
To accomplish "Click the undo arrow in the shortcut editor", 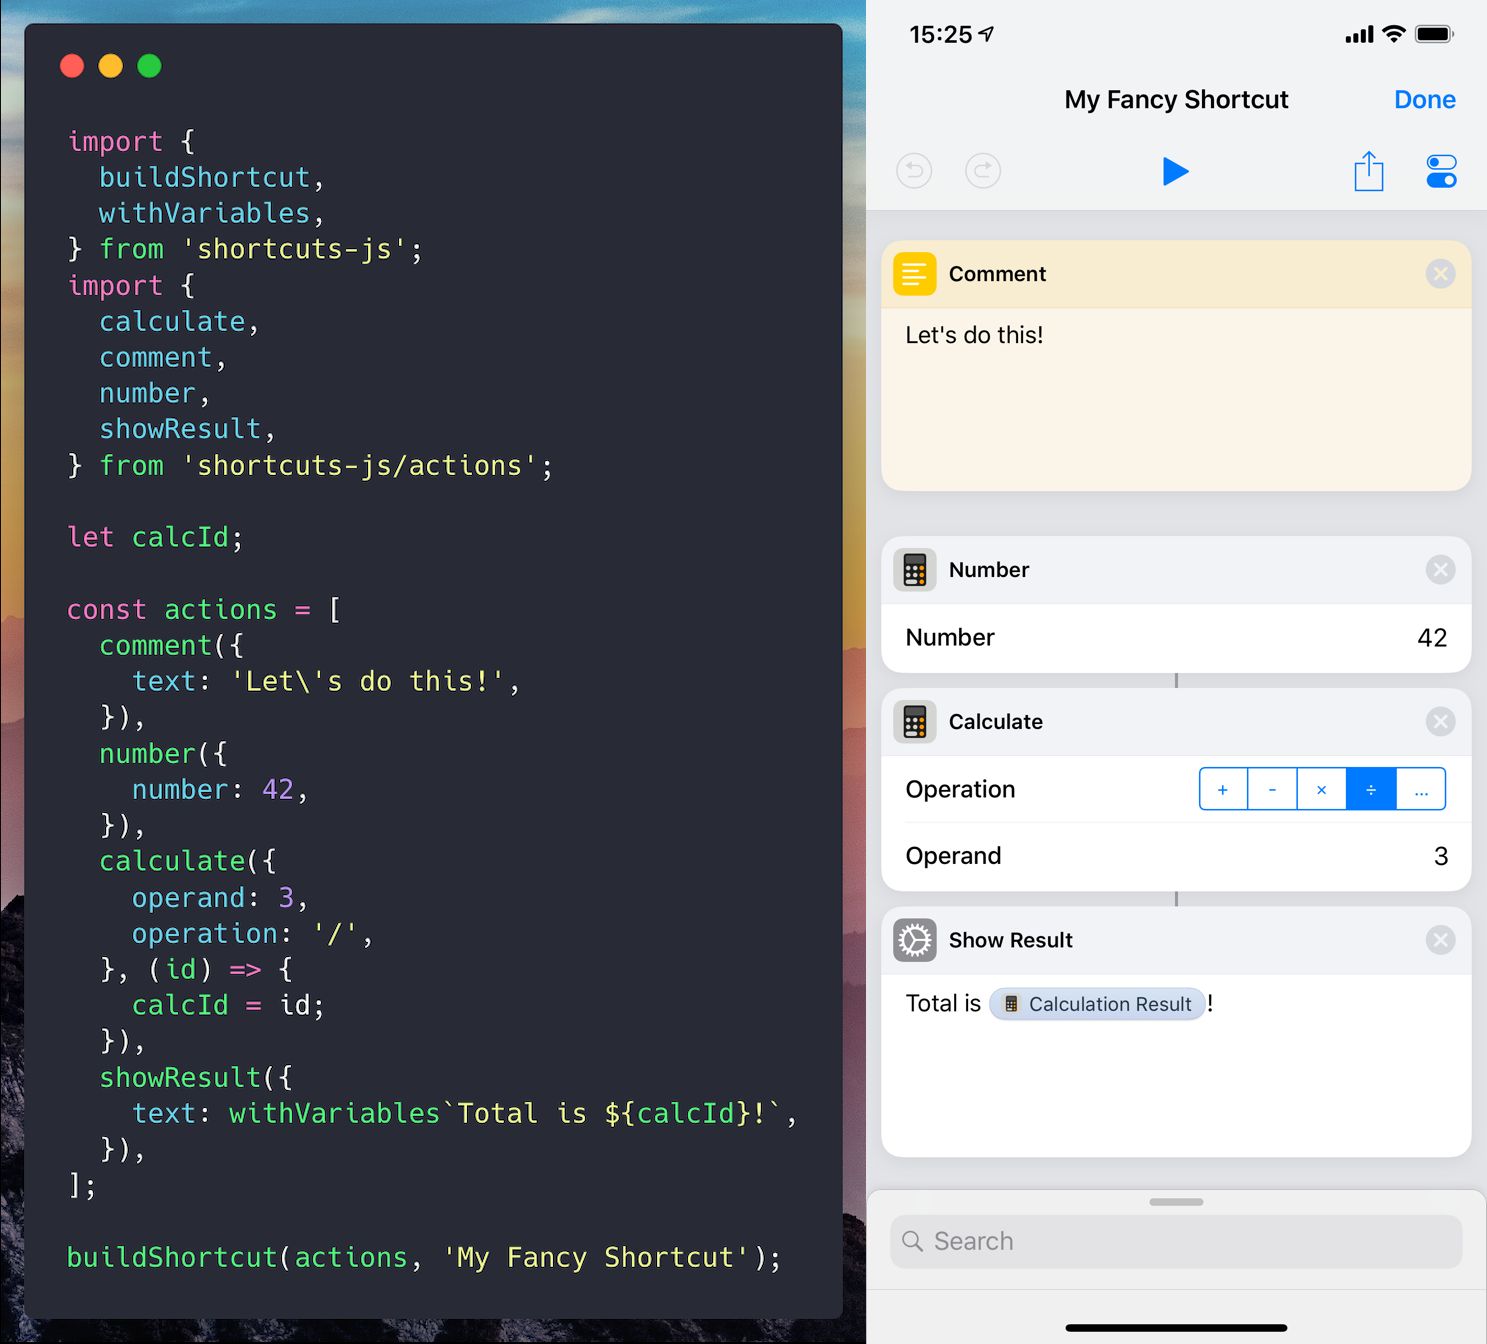I will pyautogui.click(x=913, y=171).
